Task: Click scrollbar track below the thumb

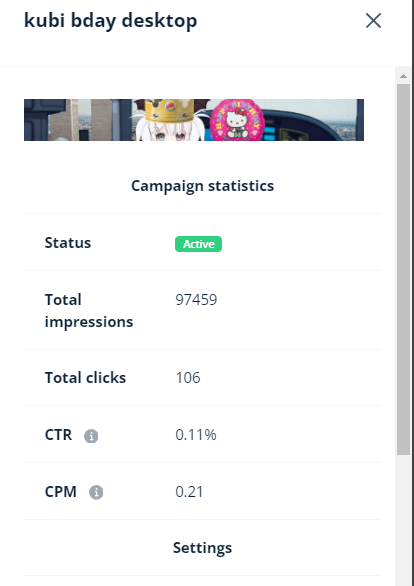Action: (x=404, y=519)
